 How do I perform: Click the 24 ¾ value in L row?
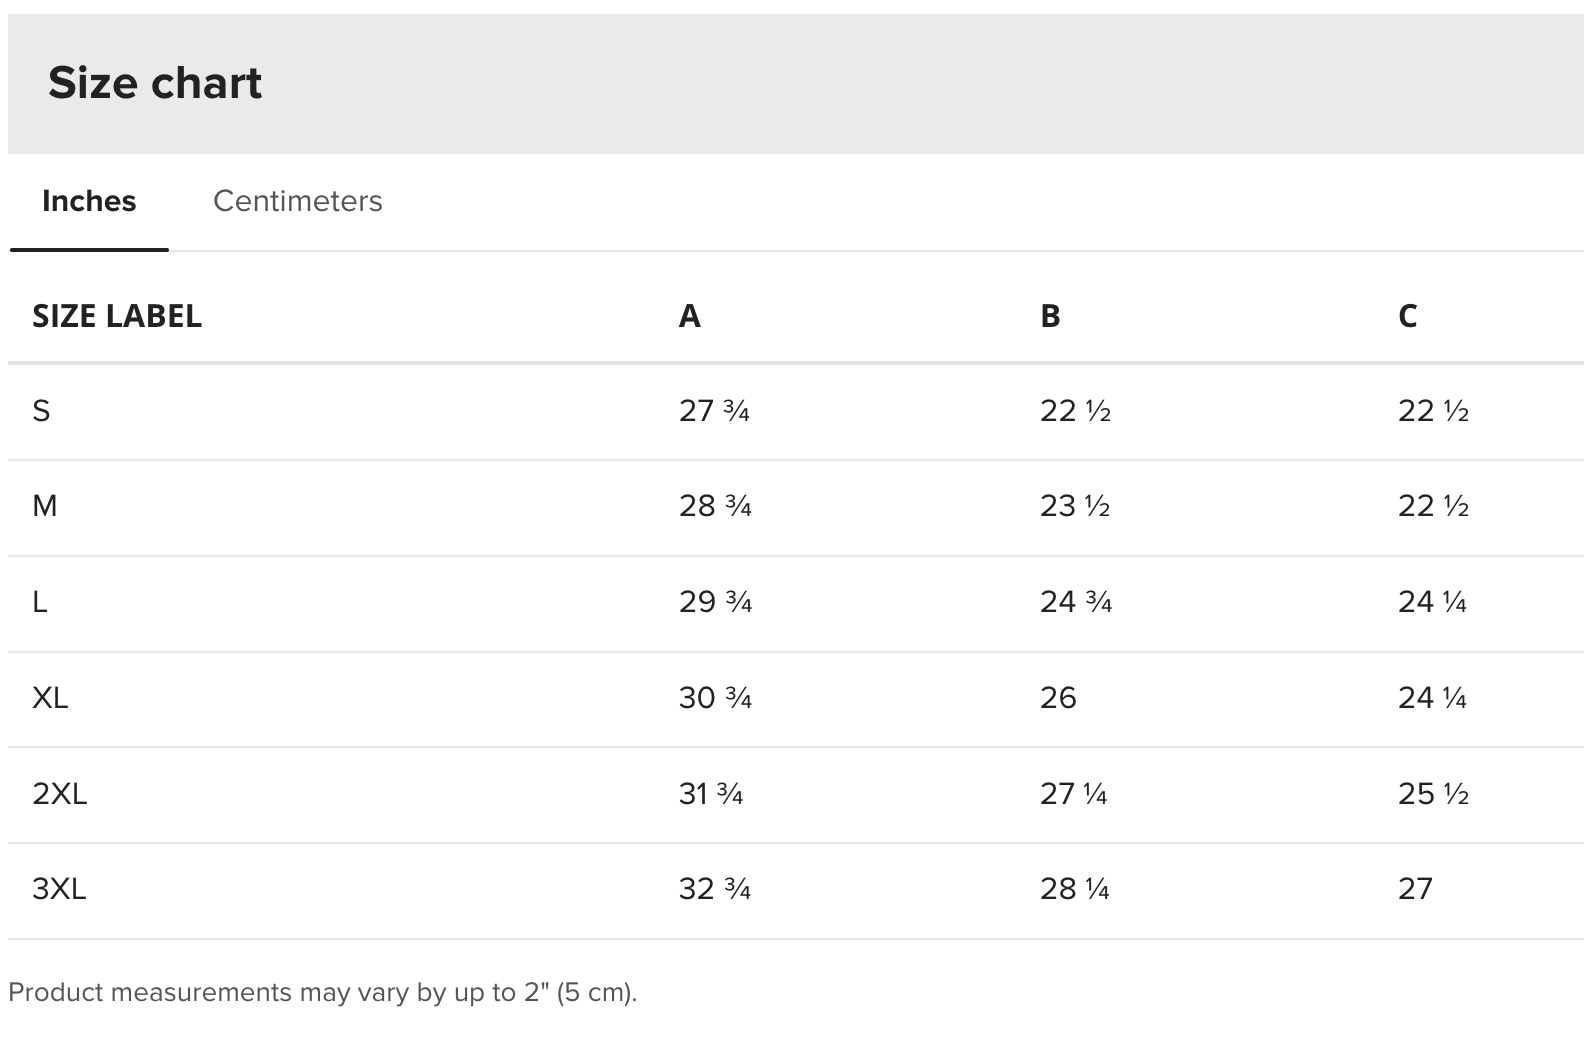coord(1075,602)
